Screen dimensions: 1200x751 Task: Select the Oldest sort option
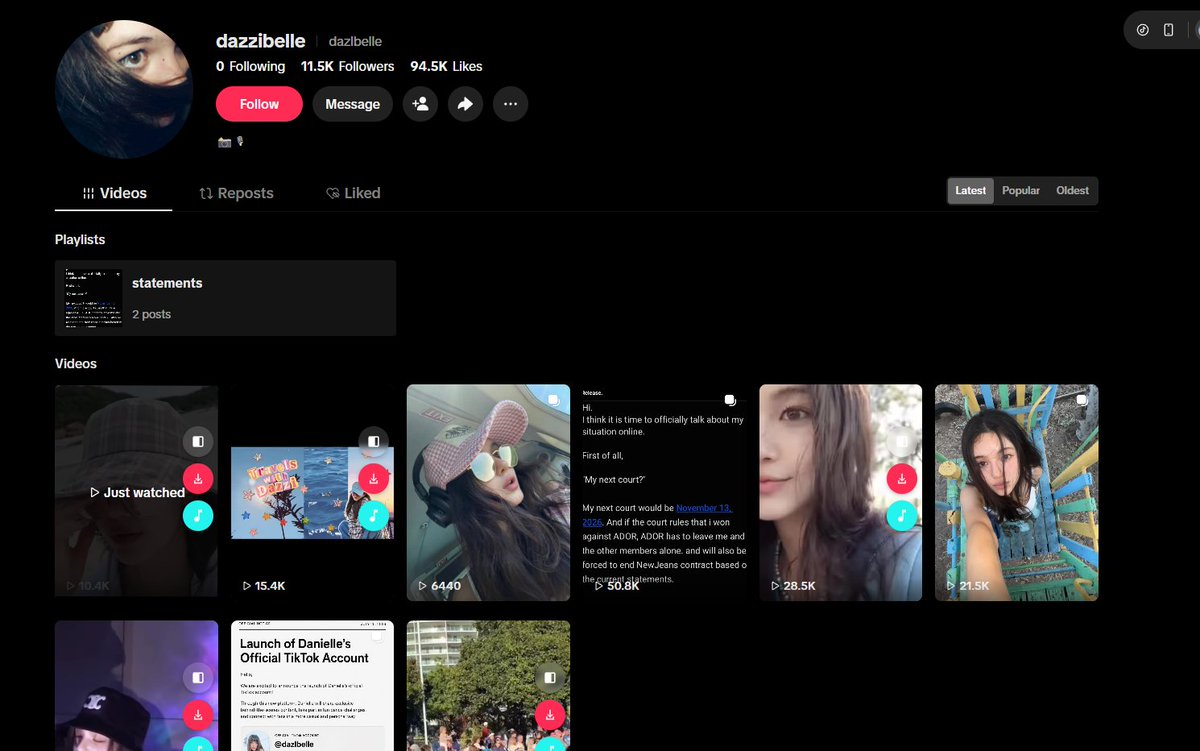click(1072, 191)
